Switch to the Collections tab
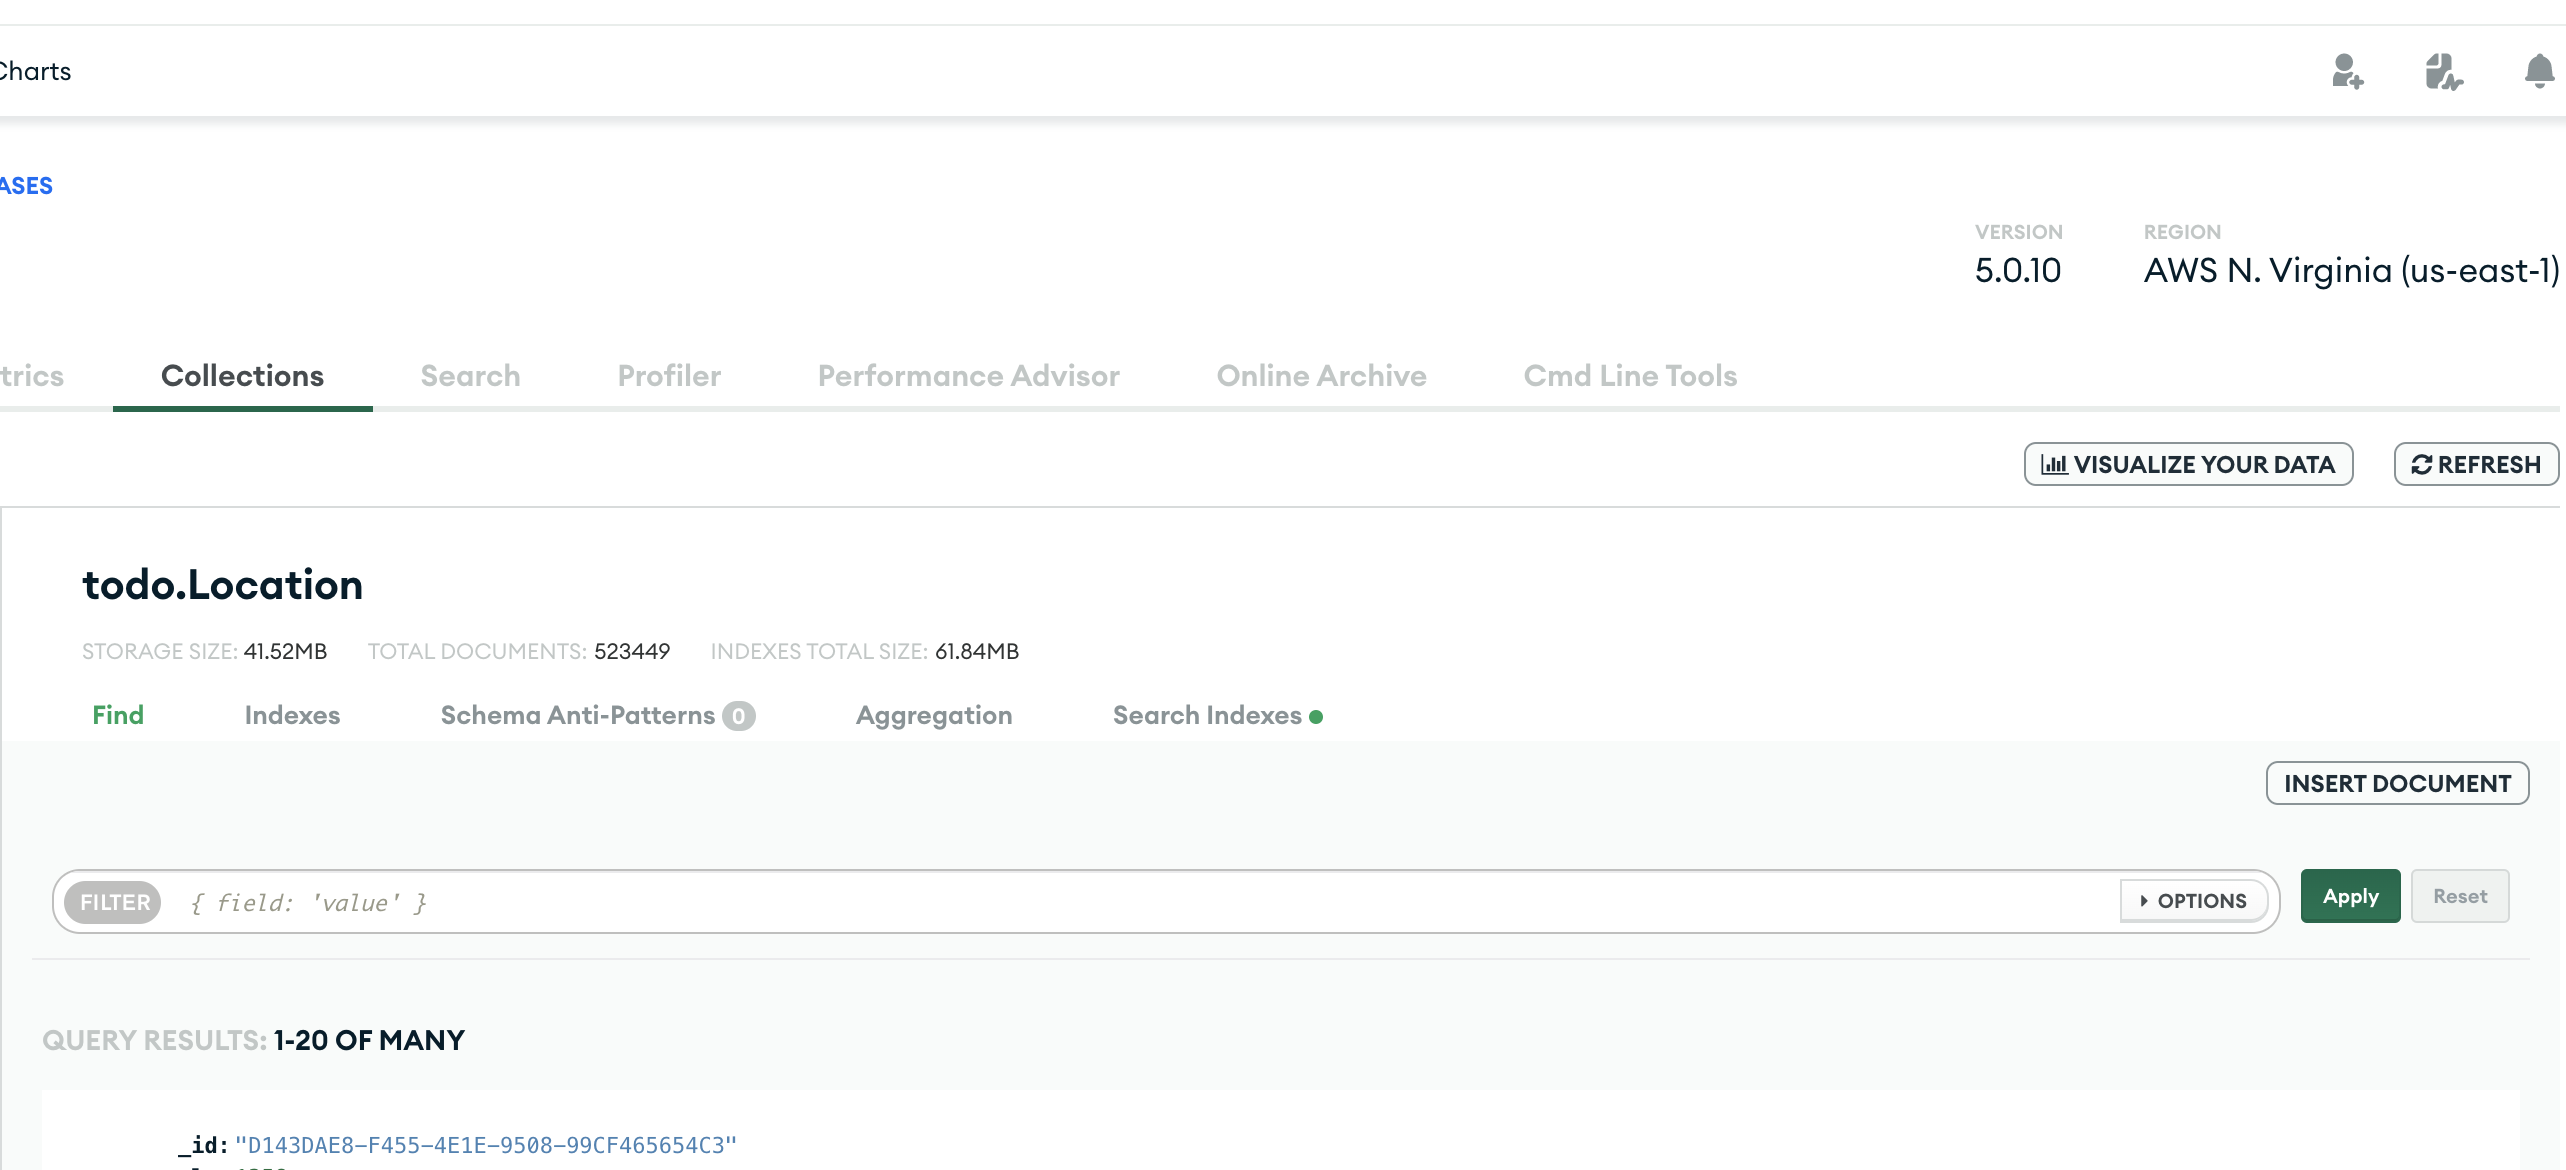Image resolution: width=2566 pixels, height=1170 pixels. [242, 376]
